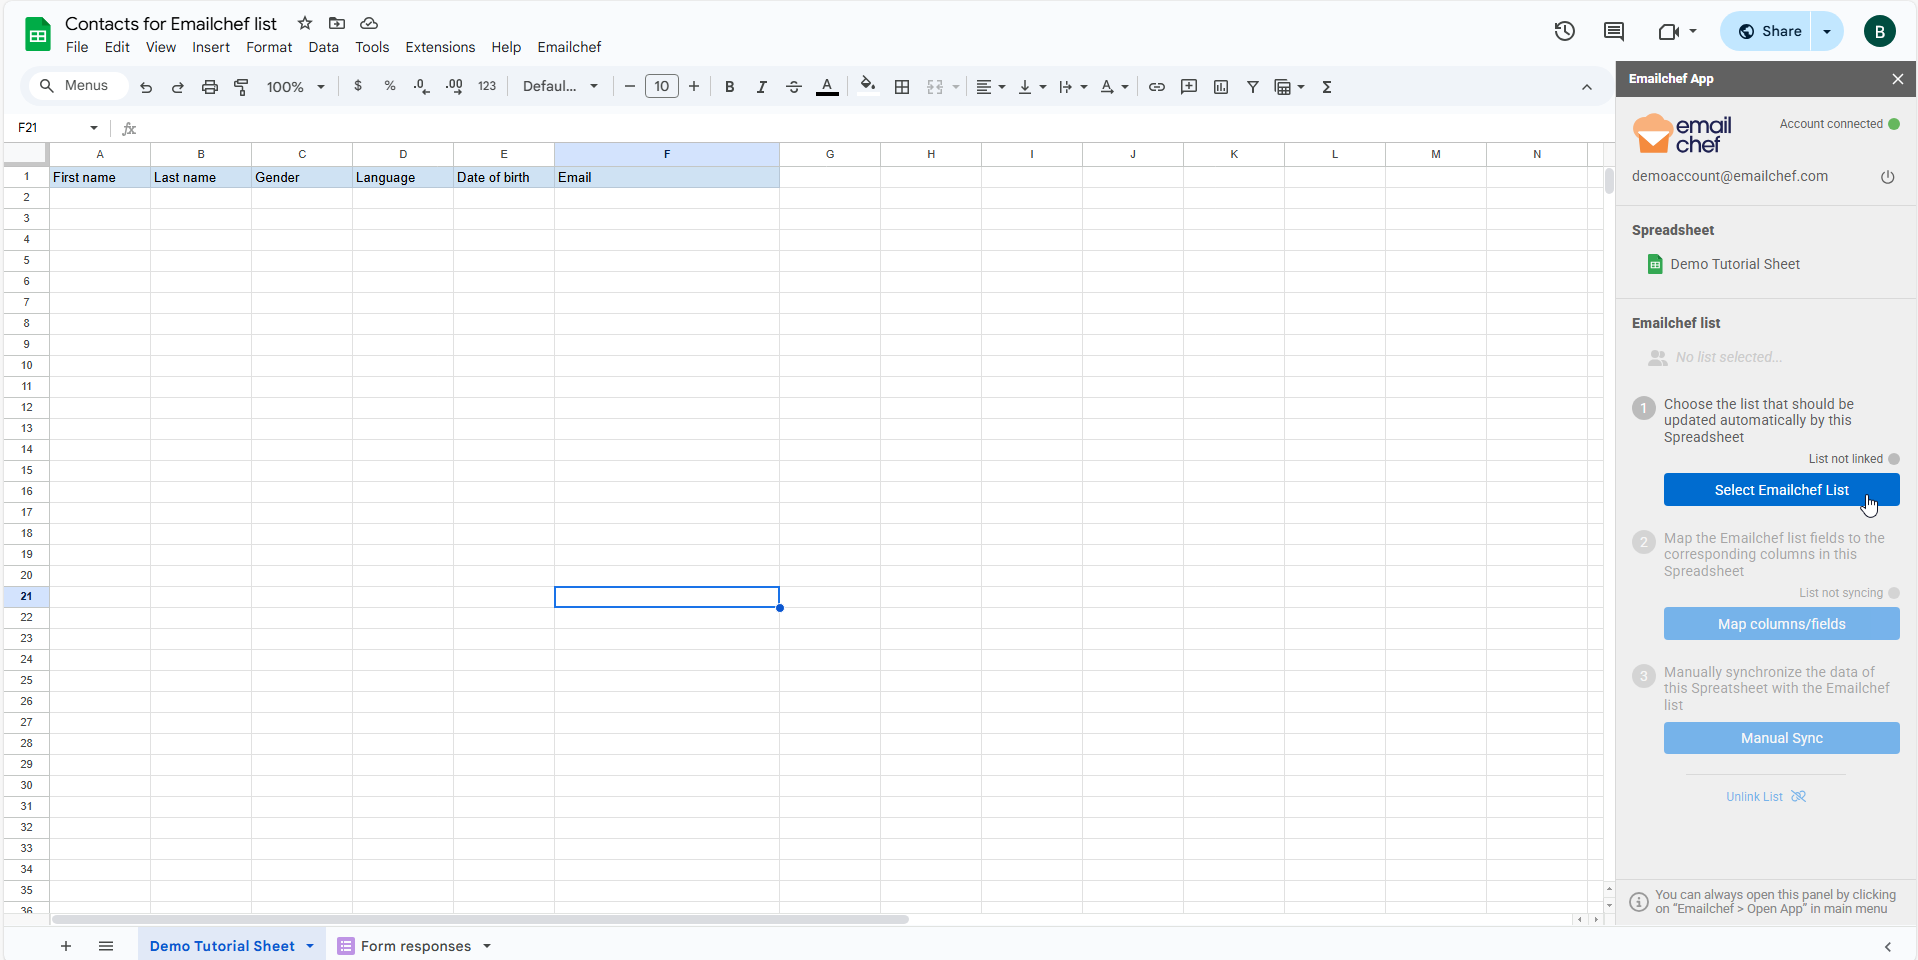Click the Share button
The image size is (1918, 960).
pyautogui.click(x=1771, y=31)
